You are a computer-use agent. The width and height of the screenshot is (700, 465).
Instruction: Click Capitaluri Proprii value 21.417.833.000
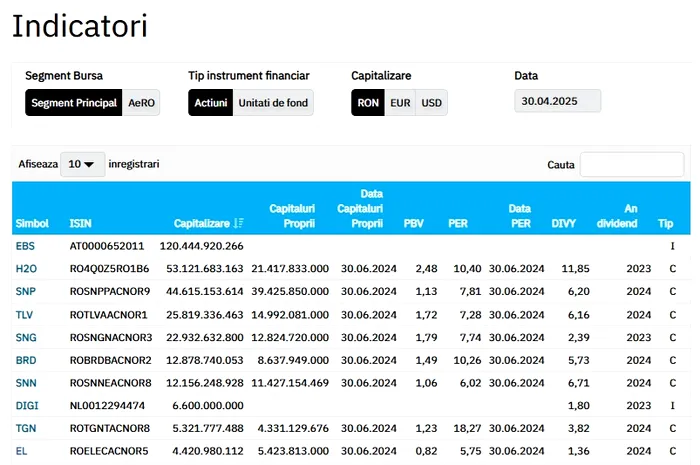coord(290,269)
